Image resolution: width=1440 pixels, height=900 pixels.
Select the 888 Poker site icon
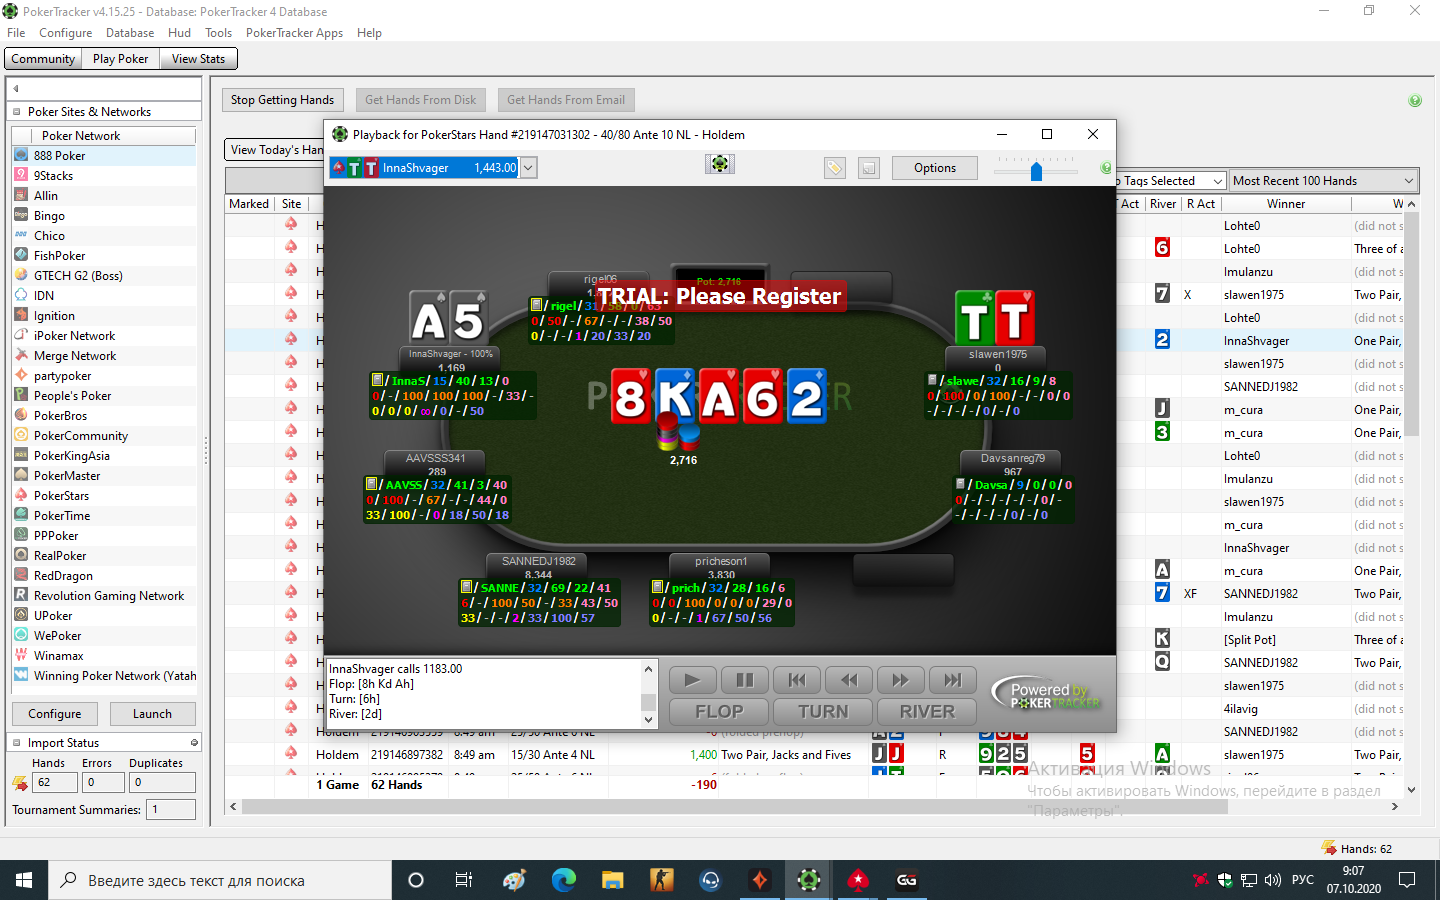[21, 155]
